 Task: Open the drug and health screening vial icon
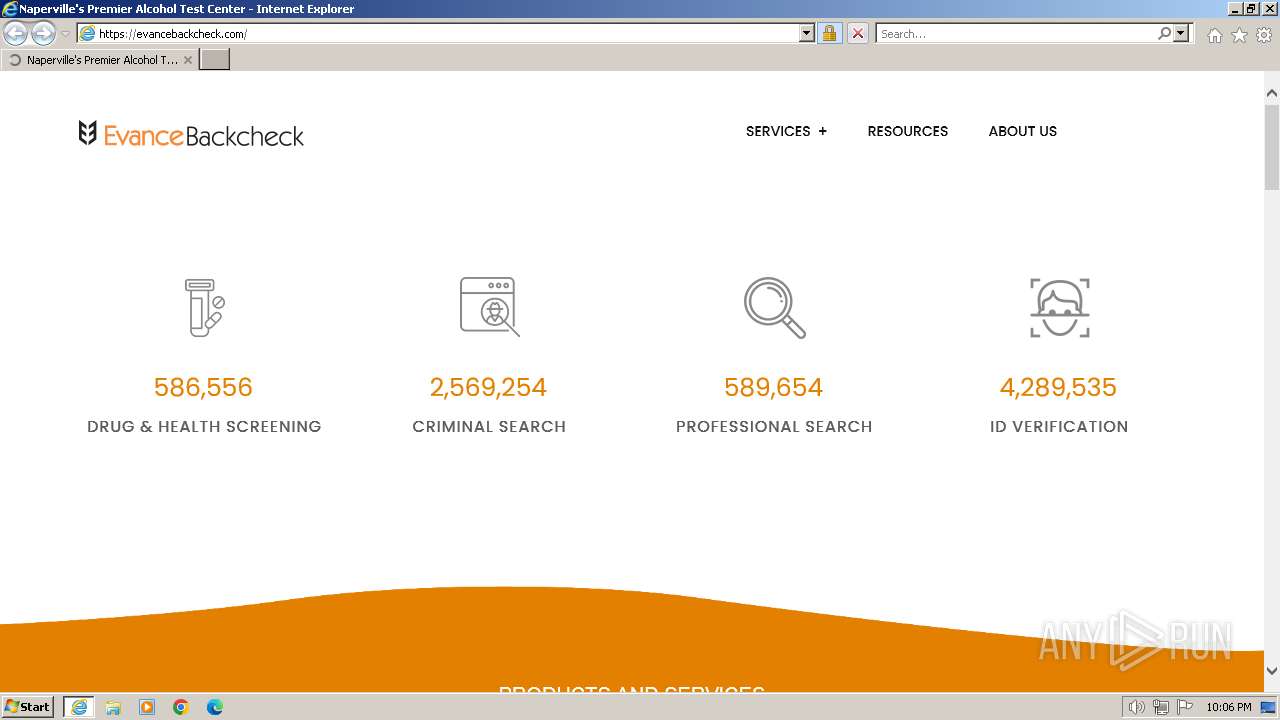coord(204,307)
